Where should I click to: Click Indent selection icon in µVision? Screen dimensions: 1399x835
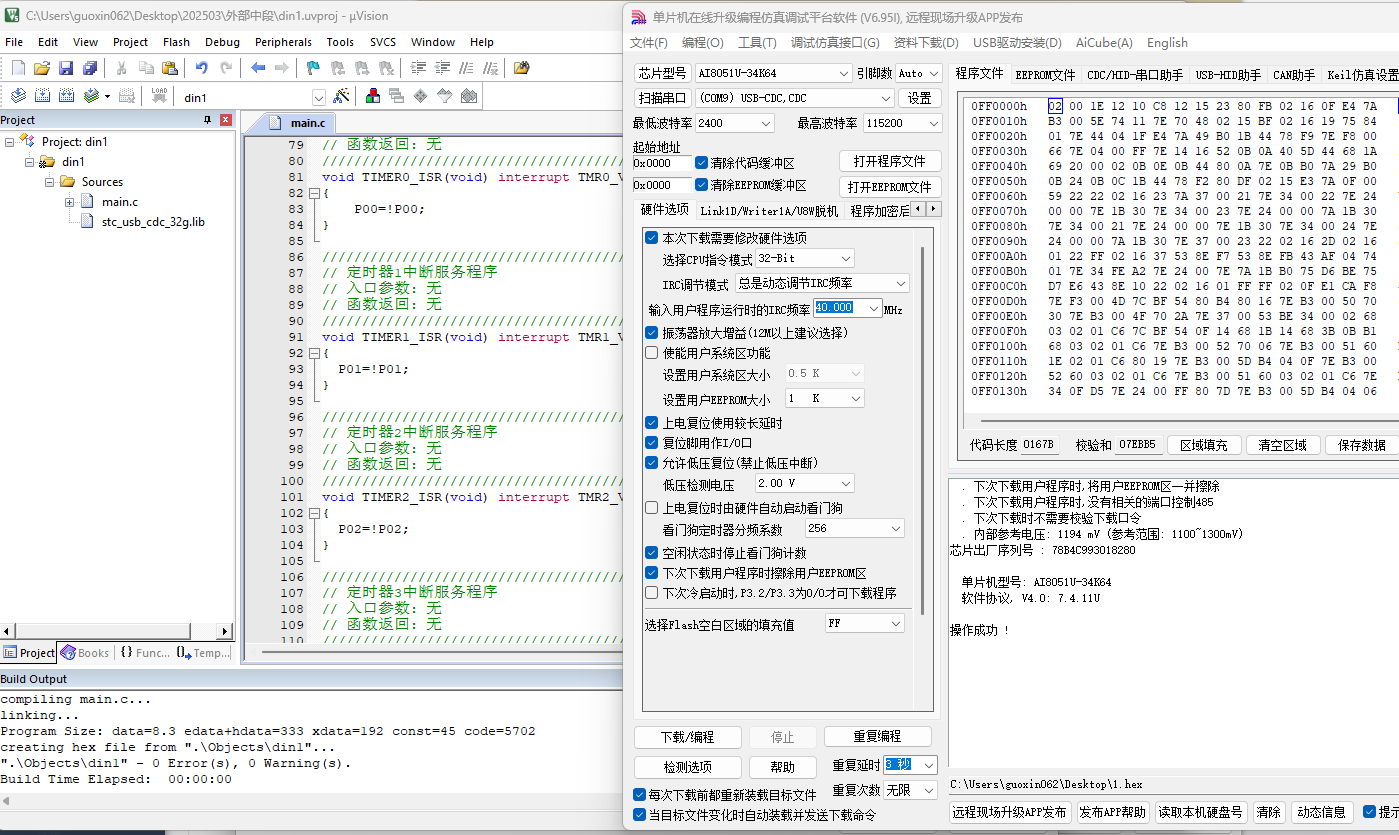418,68
